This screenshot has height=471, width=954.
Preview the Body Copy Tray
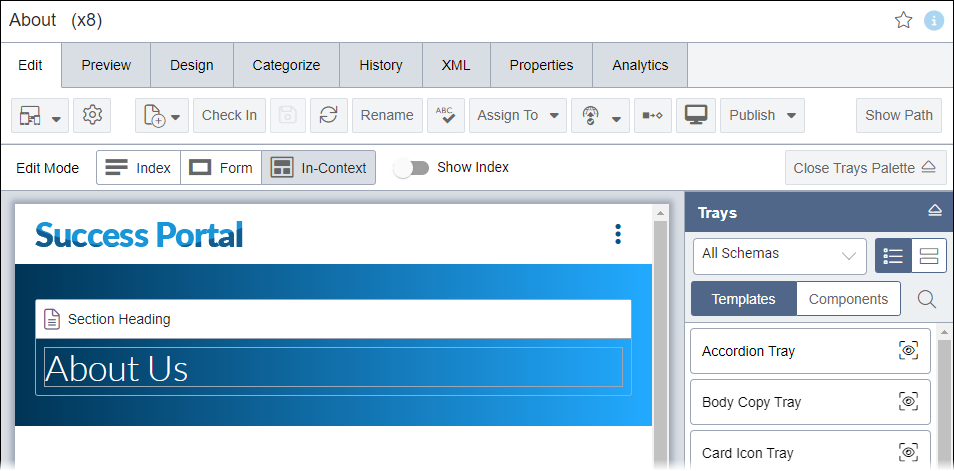908,402
